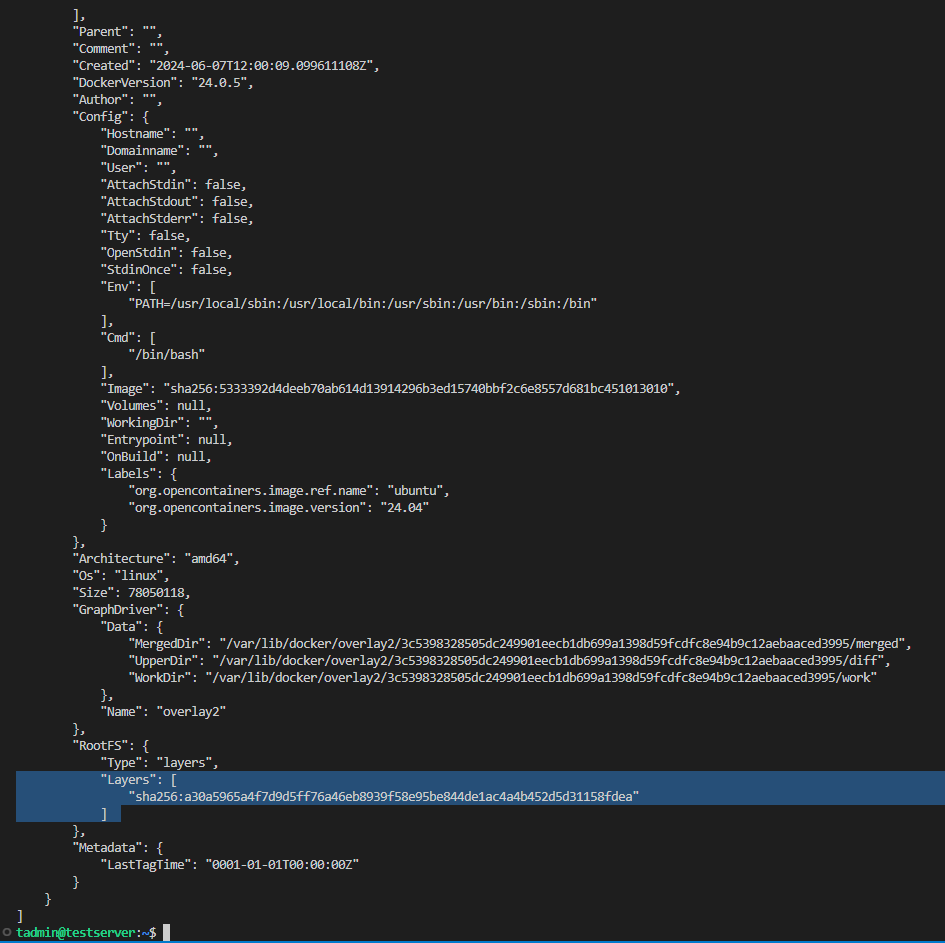Click the "Env": [ line
945x943 pixels.
pyautogui.click(x=128, y=286)
